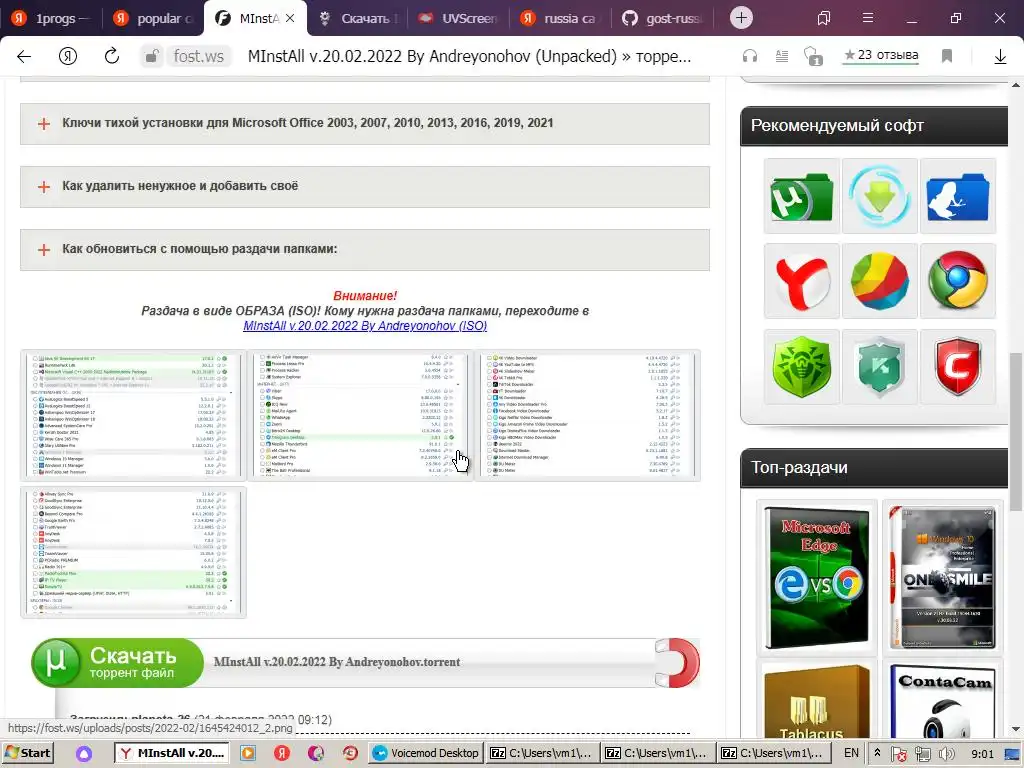
Task: Open the '23 отзыва' reviews link
Action: [880, 56]
